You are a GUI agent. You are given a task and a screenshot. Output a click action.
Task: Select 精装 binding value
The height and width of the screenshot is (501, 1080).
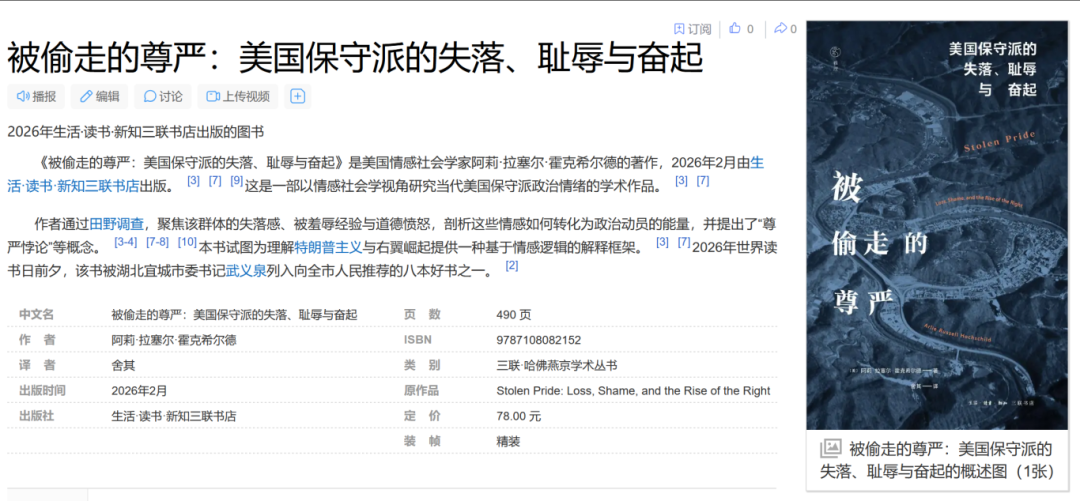(508, 442)
